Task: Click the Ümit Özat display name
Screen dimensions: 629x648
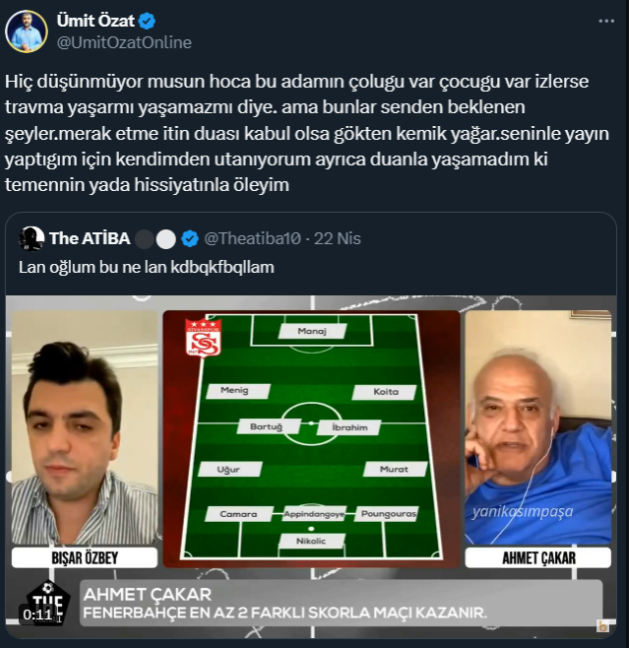Action: pyautogui.click(x=95, y=21)
